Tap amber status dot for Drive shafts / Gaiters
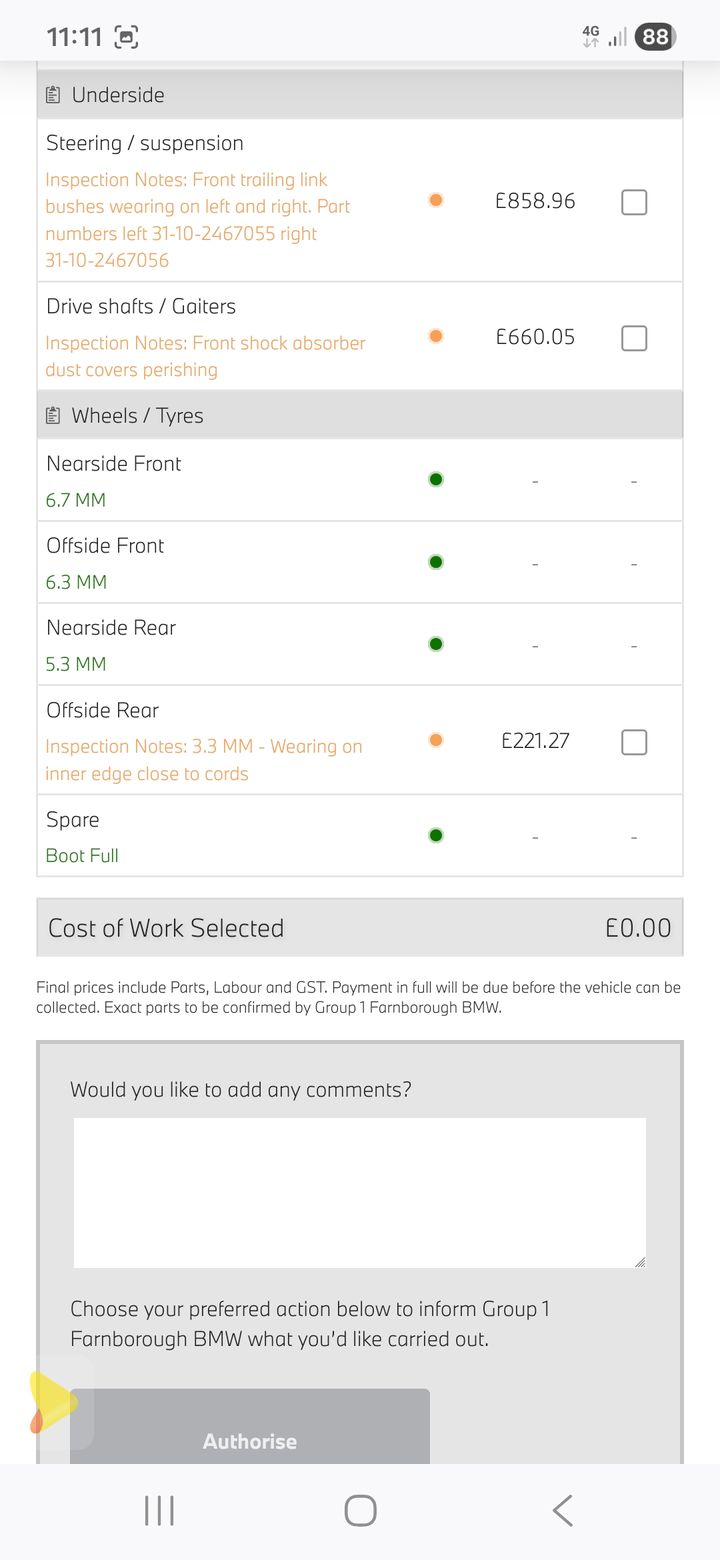The height and width of the screenshot is (1560, 720). [x=435, y=336]
